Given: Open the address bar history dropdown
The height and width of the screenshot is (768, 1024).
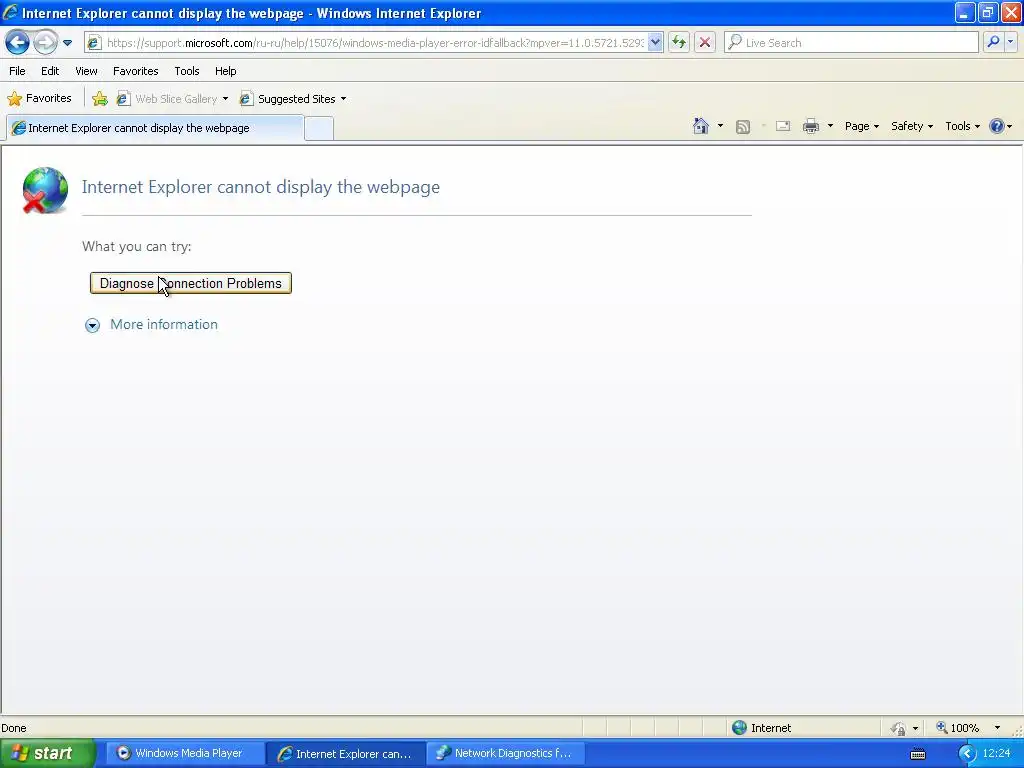Looking at the screenshot, I should point(655,43).
